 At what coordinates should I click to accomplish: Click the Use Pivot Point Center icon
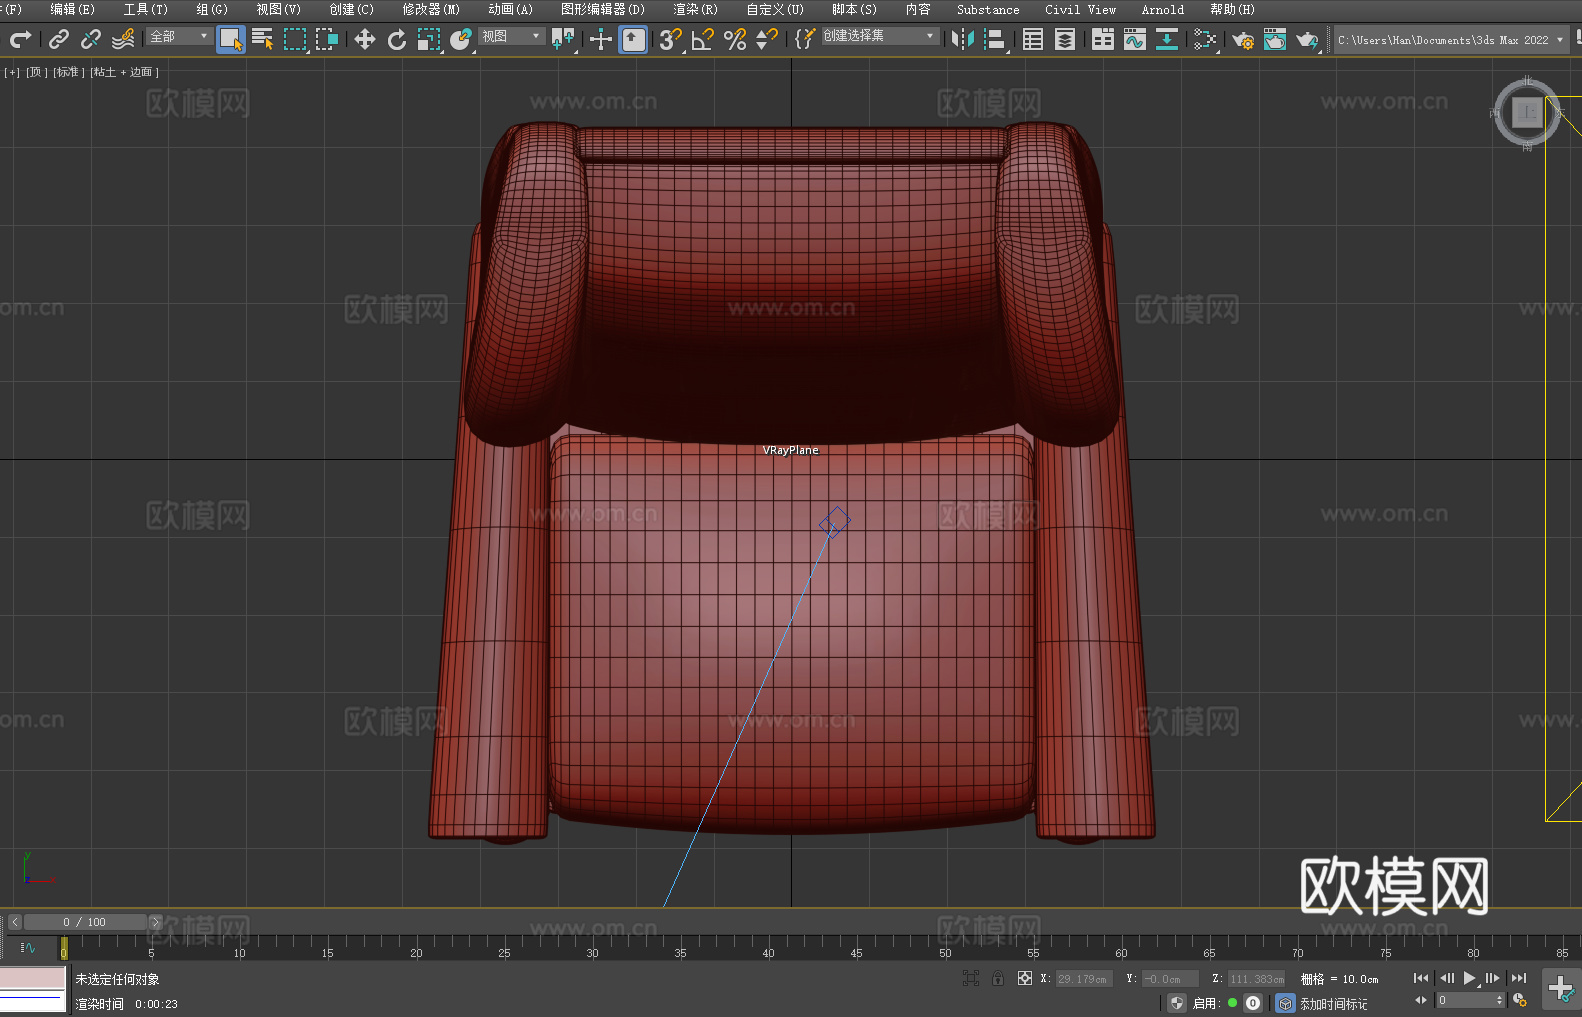[563, 39]
